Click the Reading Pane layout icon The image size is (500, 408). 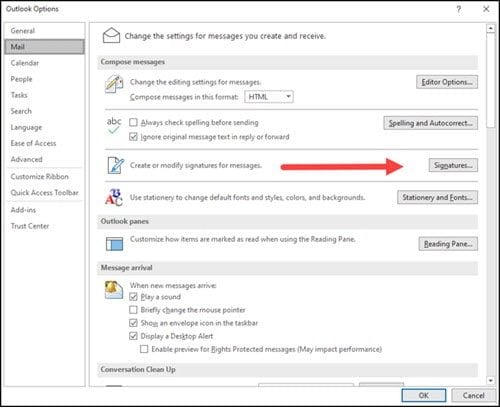[x=114, y=244]
